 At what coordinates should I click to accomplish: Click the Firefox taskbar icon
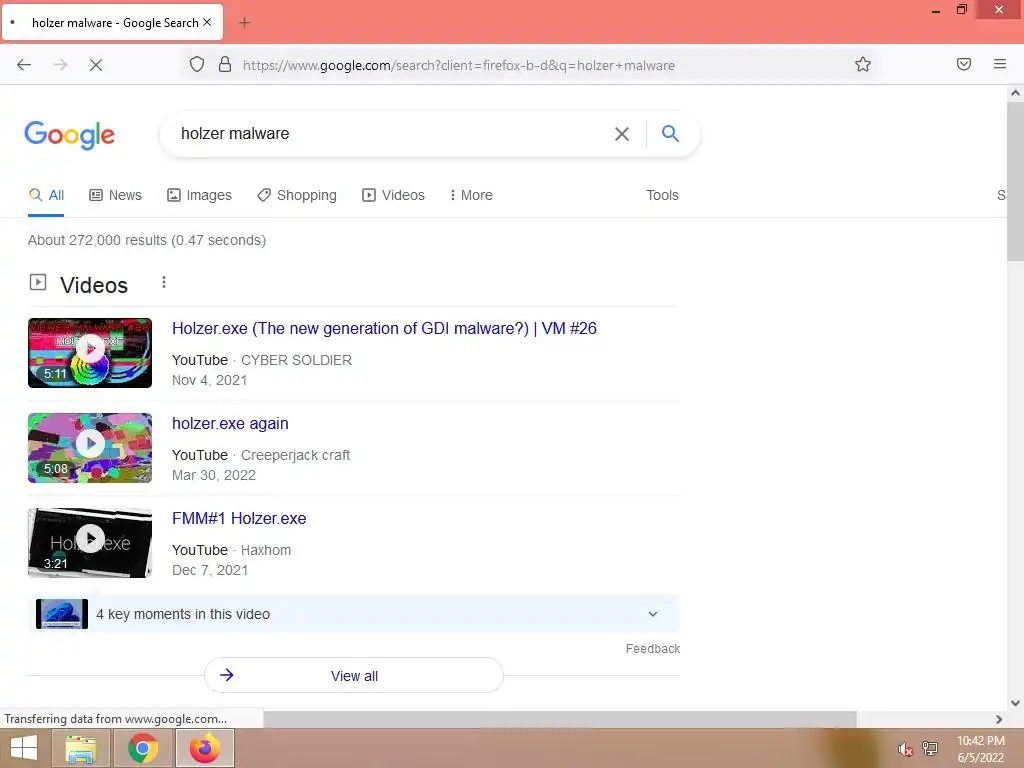[x=204, y=748]
